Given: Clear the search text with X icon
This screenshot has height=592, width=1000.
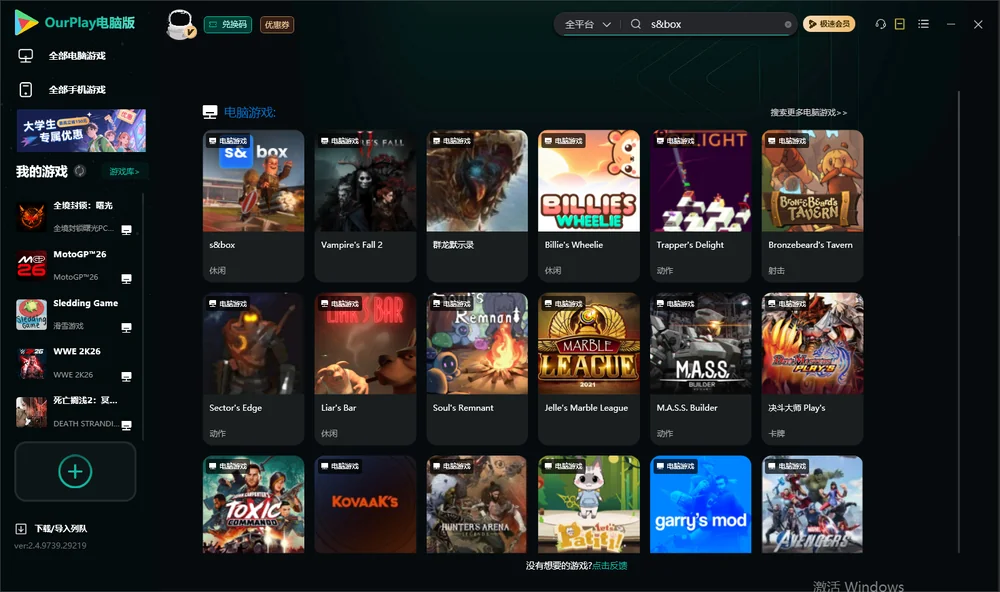Looking at the screenshot, I should [788, 25].
